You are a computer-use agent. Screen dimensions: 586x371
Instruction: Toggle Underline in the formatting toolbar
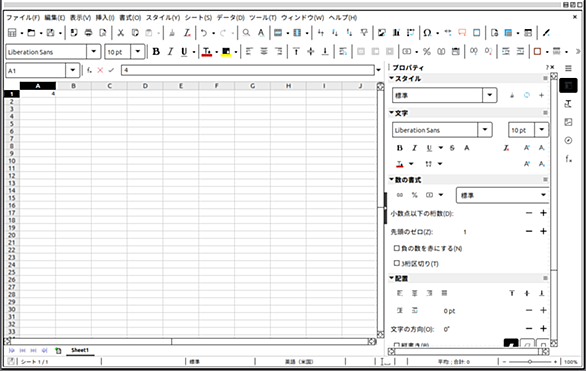(x=184, y=52)
